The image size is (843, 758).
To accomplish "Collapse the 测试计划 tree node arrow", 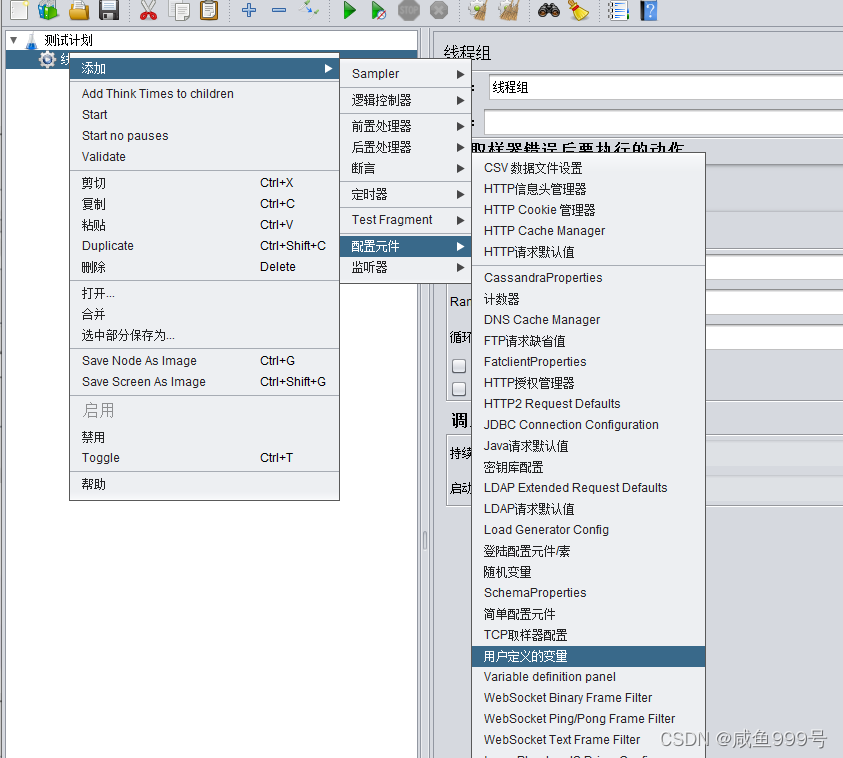I will tap(14, 40).
